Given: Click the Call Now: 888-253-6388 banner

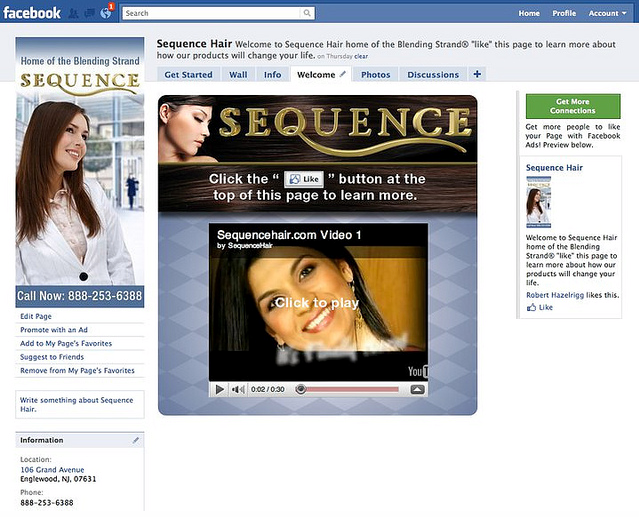Looking at the screenshot, I should click(80, 296).
